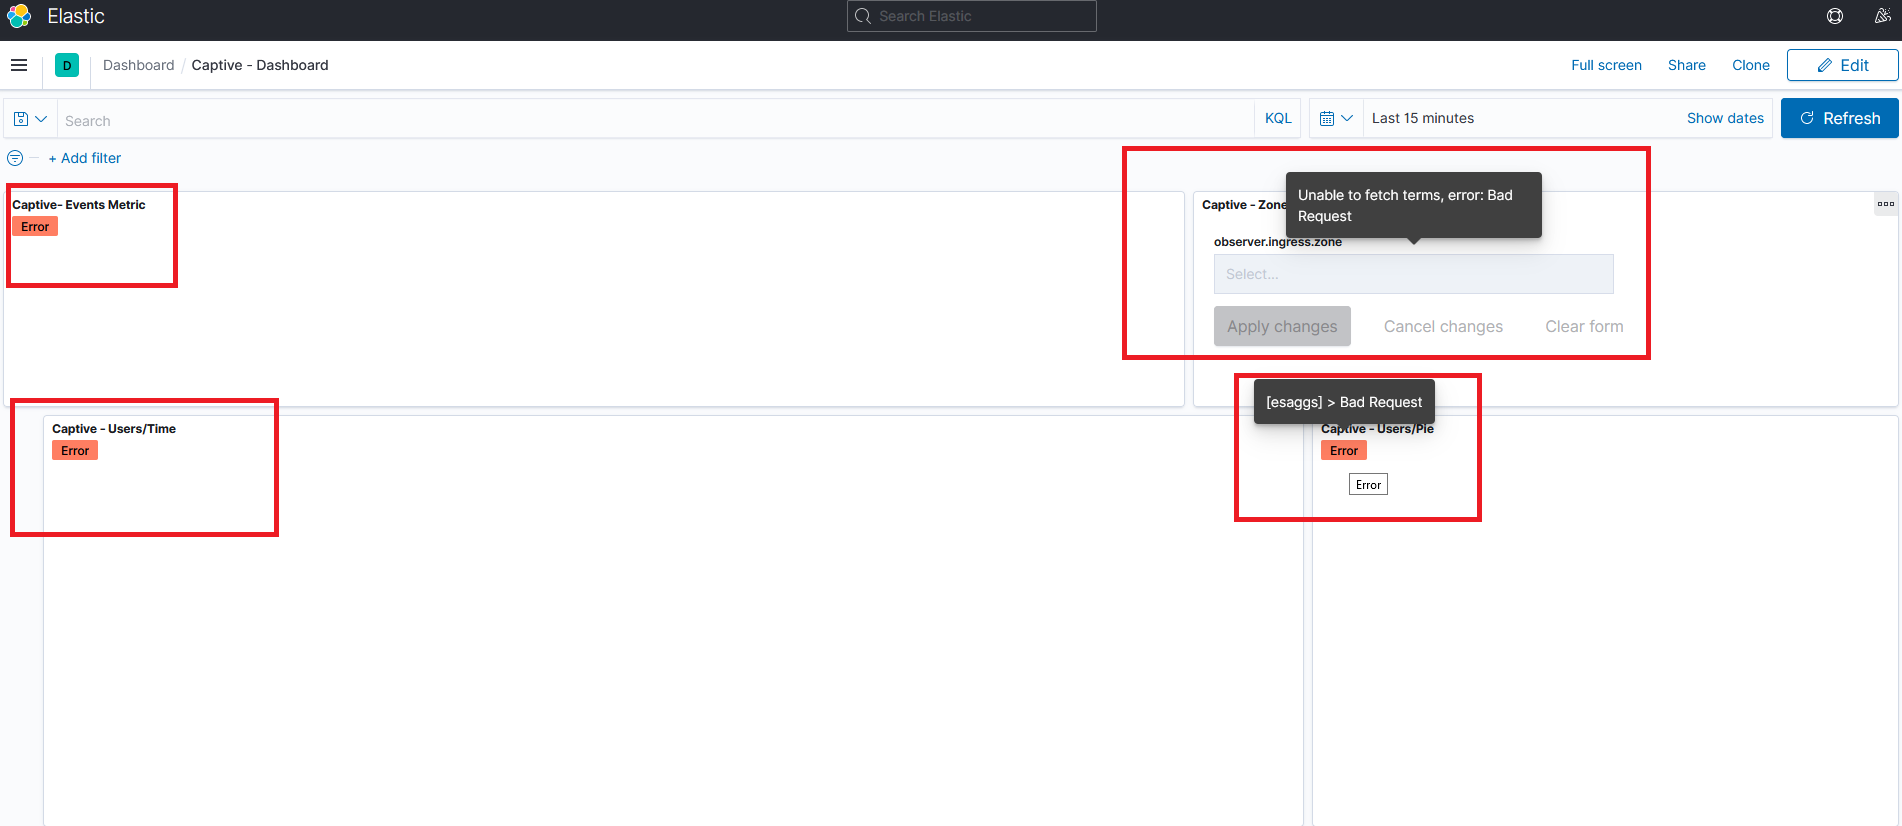This screenshot has width=1902, height=826.
Task: Click Apply changes button
Action: (x=1282, y=326)
